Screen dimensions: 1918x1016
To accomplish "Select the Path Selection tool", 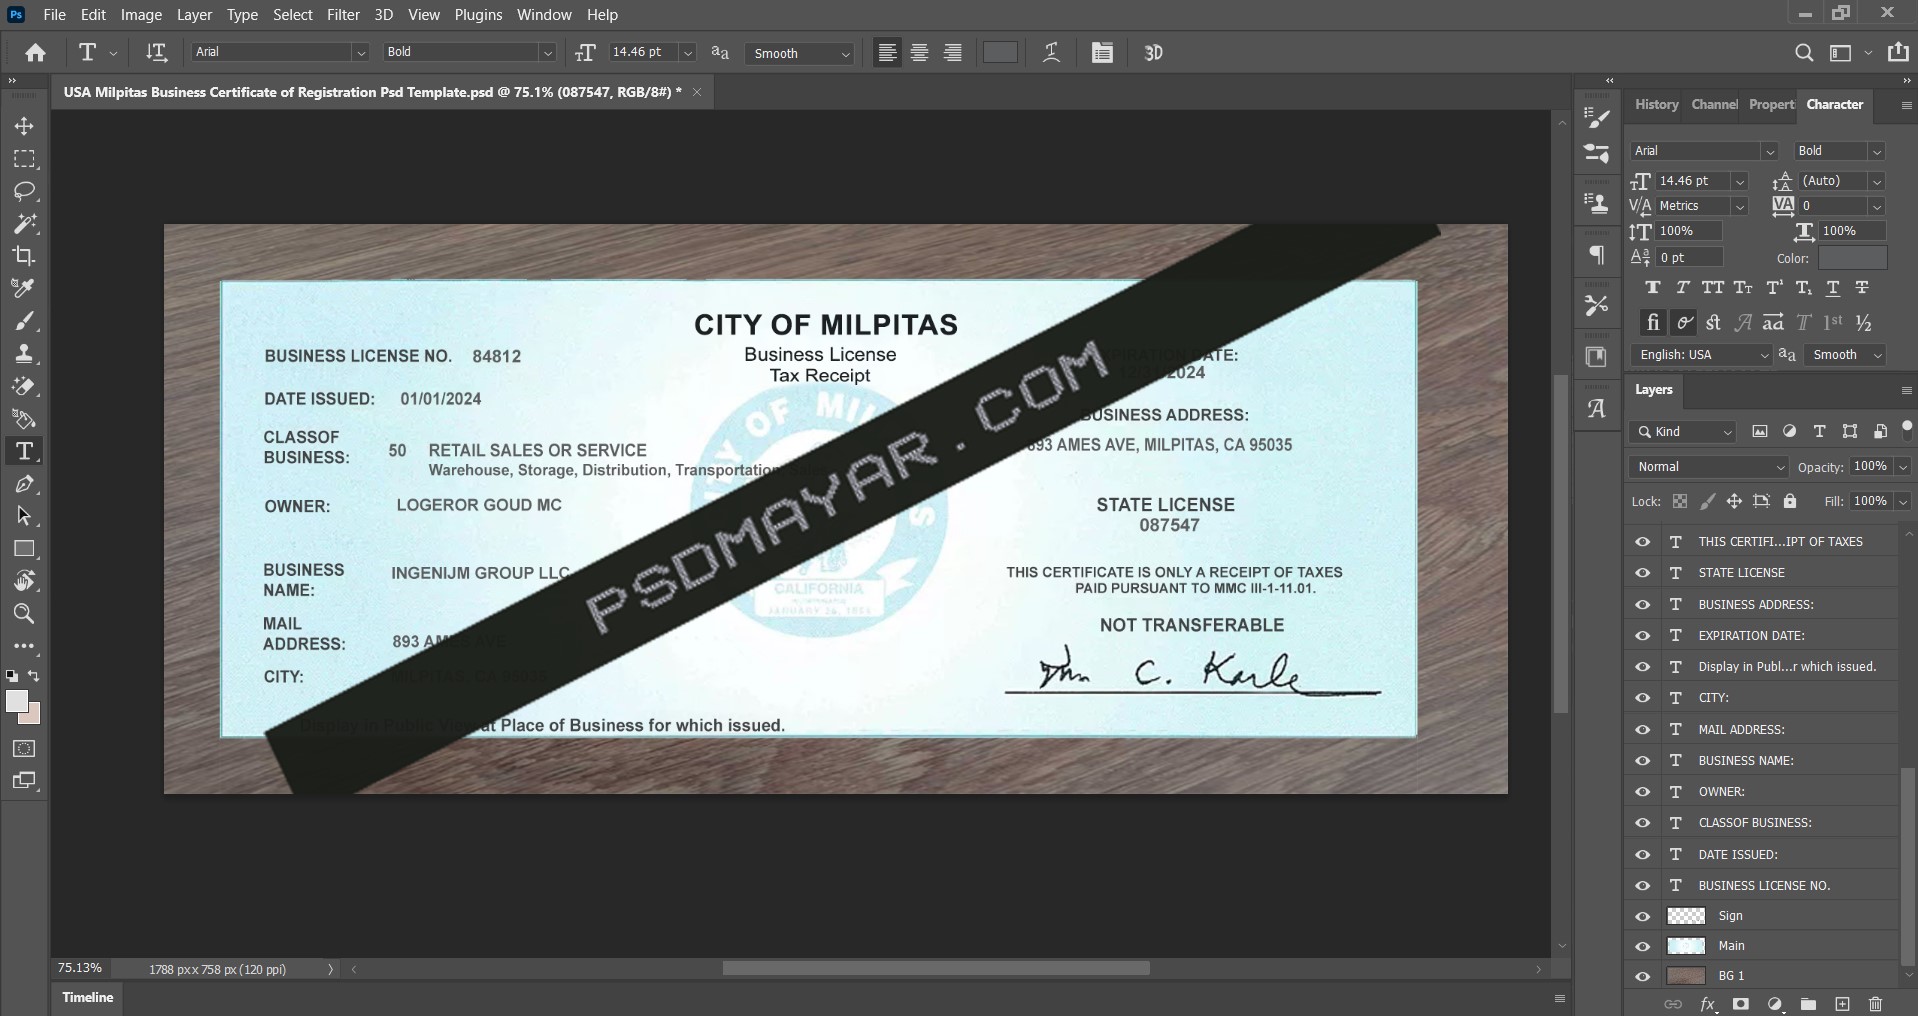I will point(24,516).
